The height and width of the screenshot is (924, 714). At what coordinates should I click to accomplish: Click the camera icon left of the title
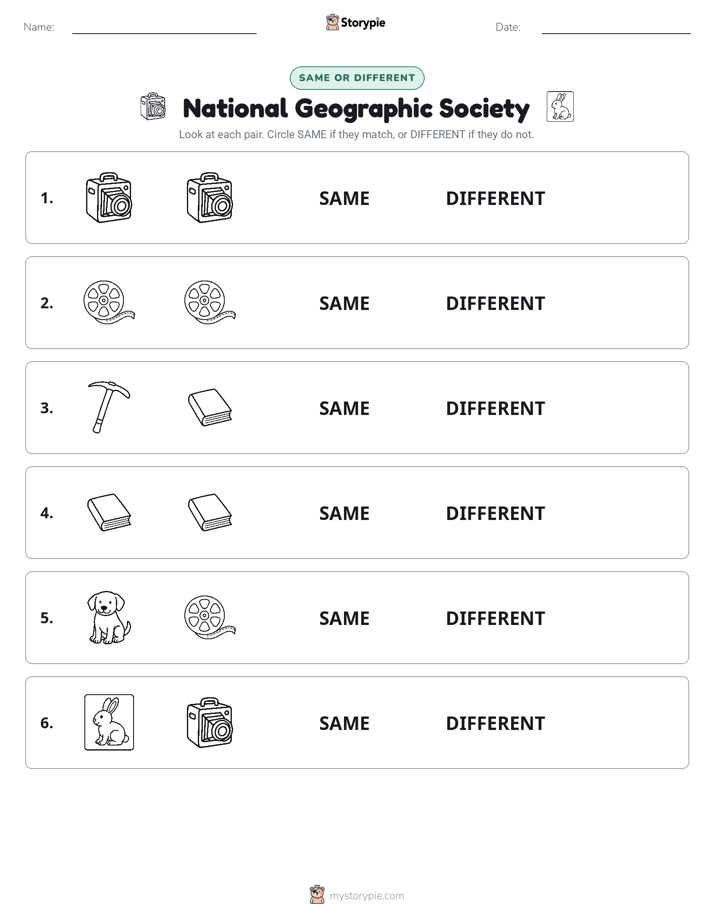tap(153, 107)
